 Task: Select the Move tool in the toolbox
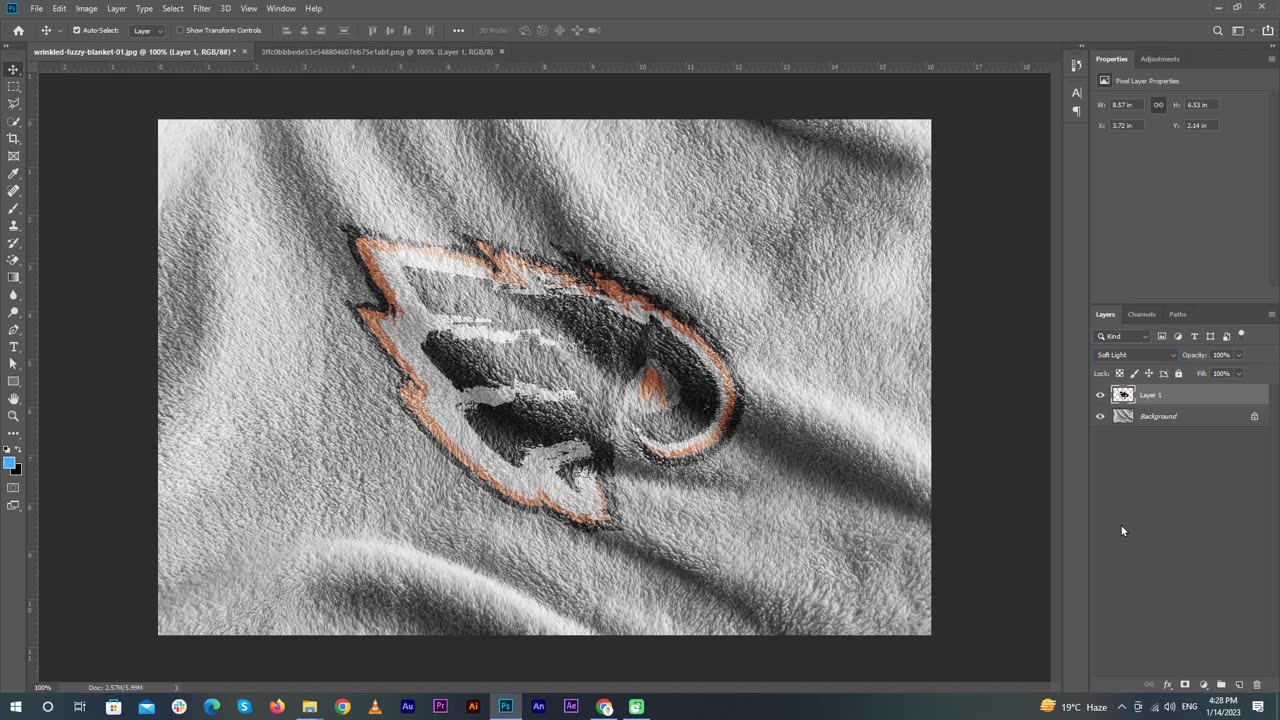click(x=13, y=69)
